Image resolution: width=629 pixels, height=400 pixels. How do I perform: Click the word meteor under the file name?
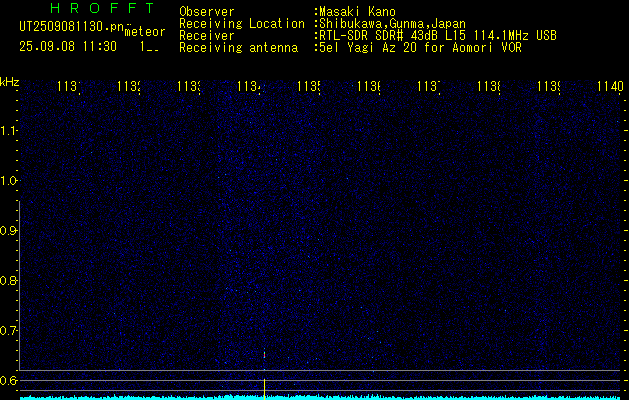(145, 32)
